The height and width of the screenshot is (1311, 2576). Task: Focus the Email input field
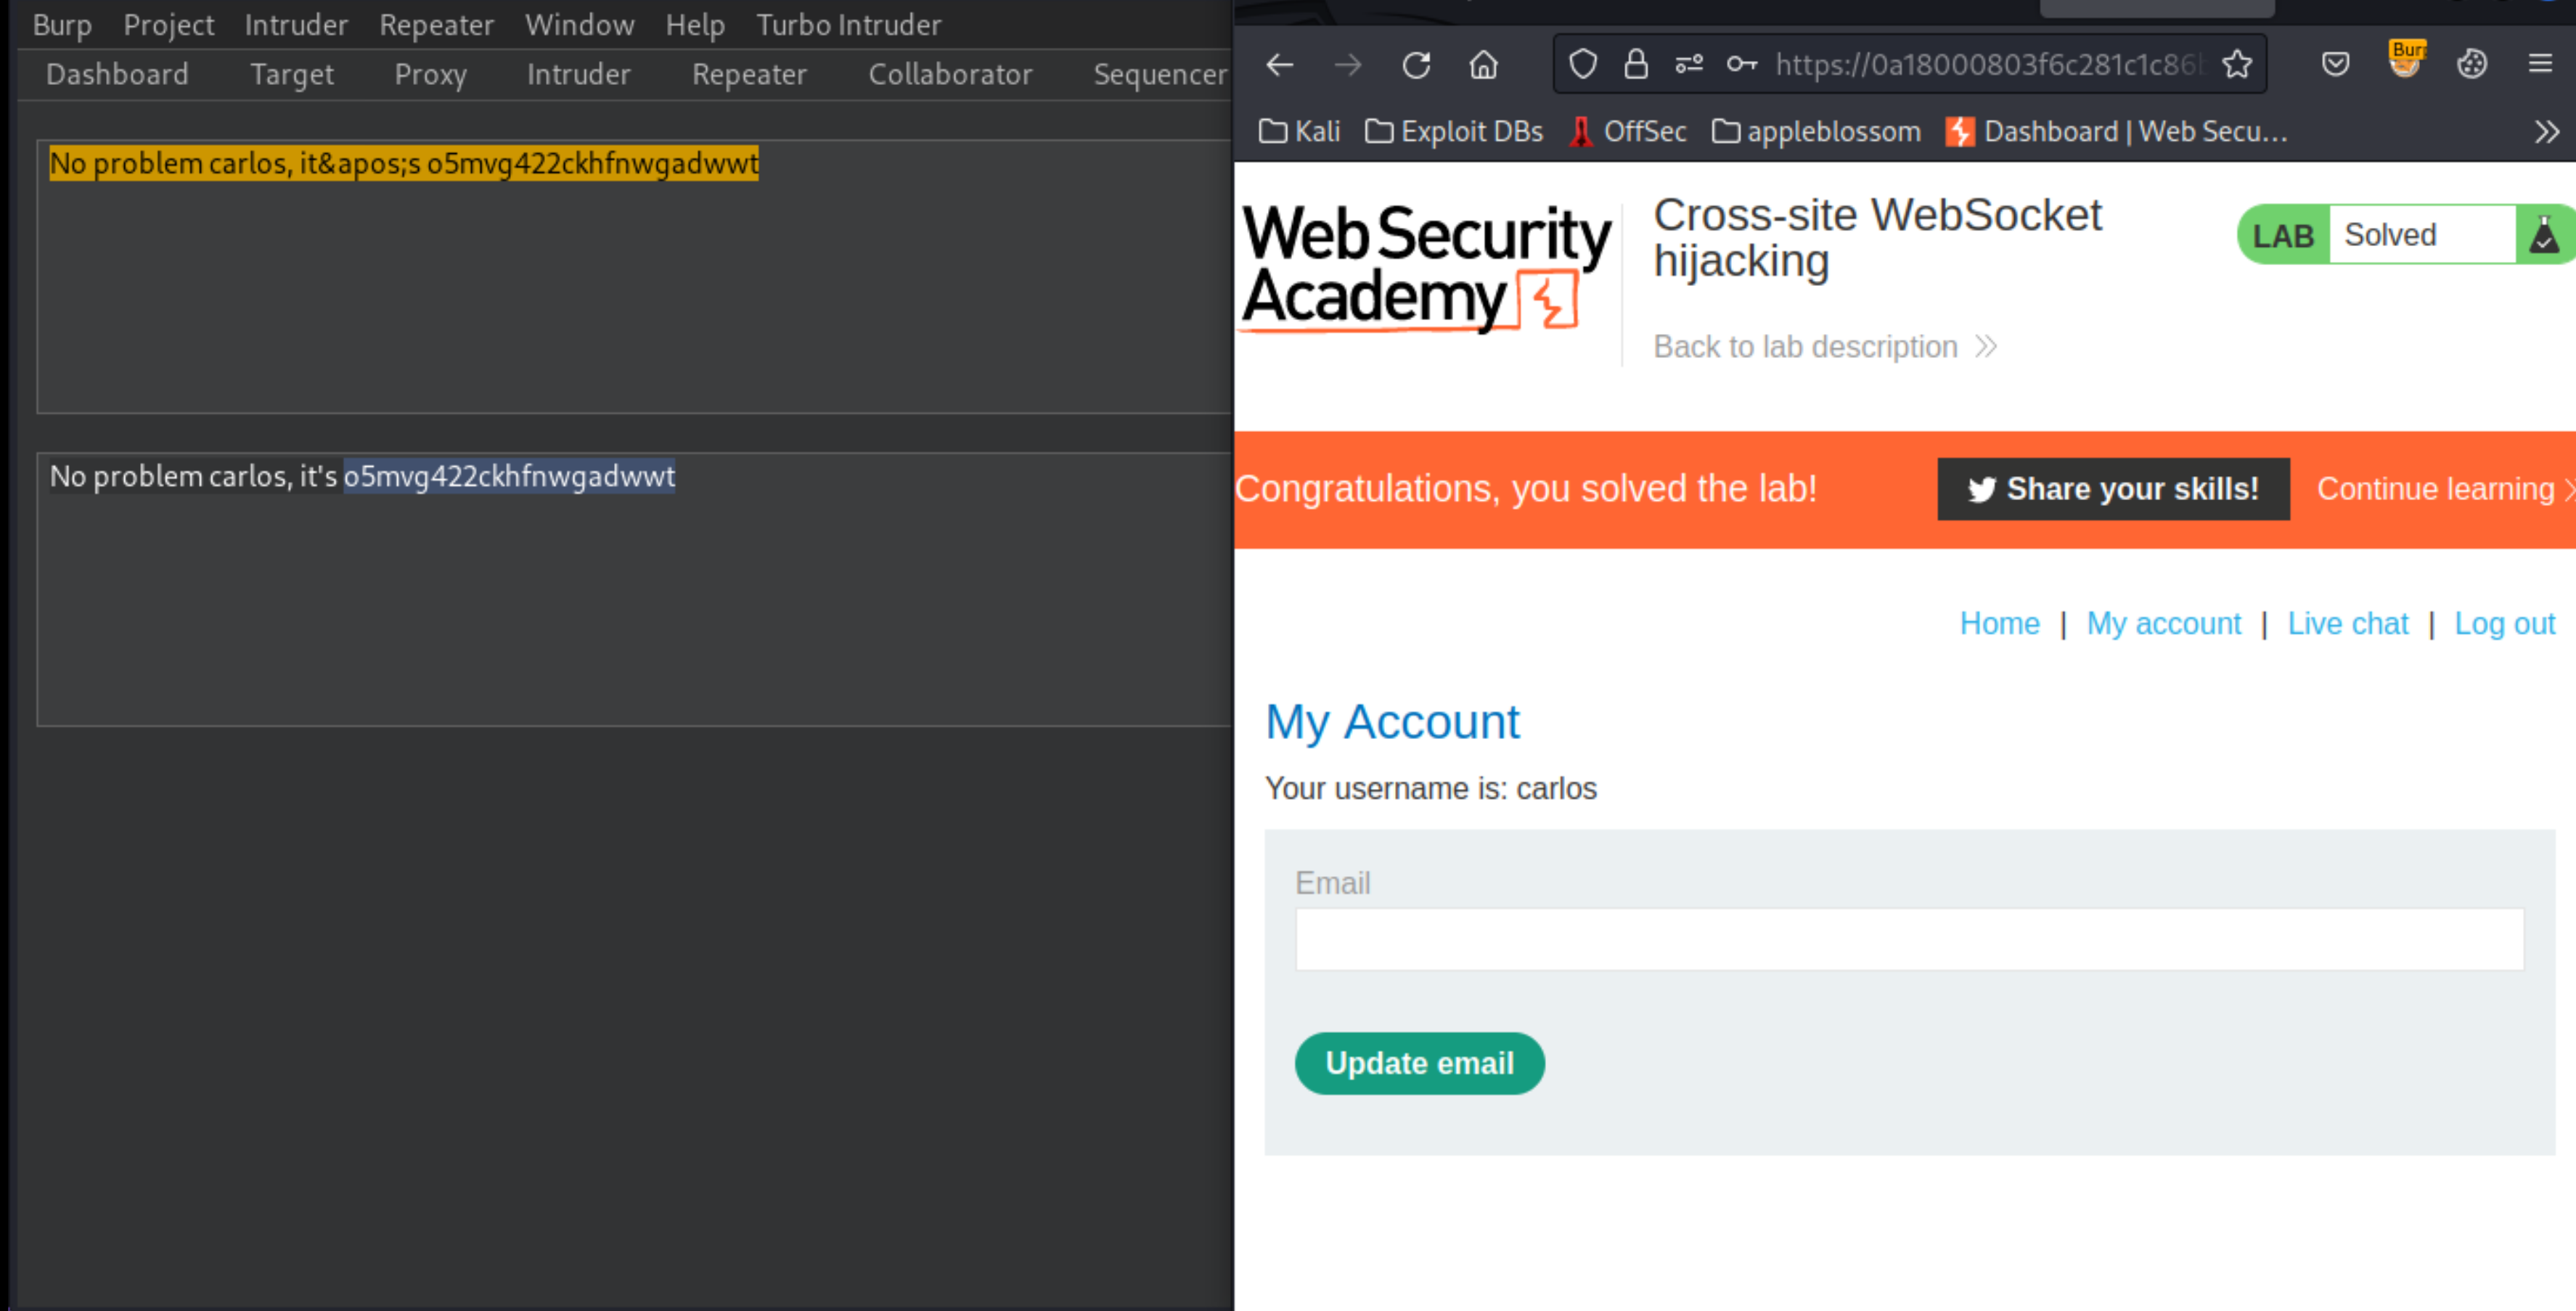pyautogui.click(x=1909, y=939)
